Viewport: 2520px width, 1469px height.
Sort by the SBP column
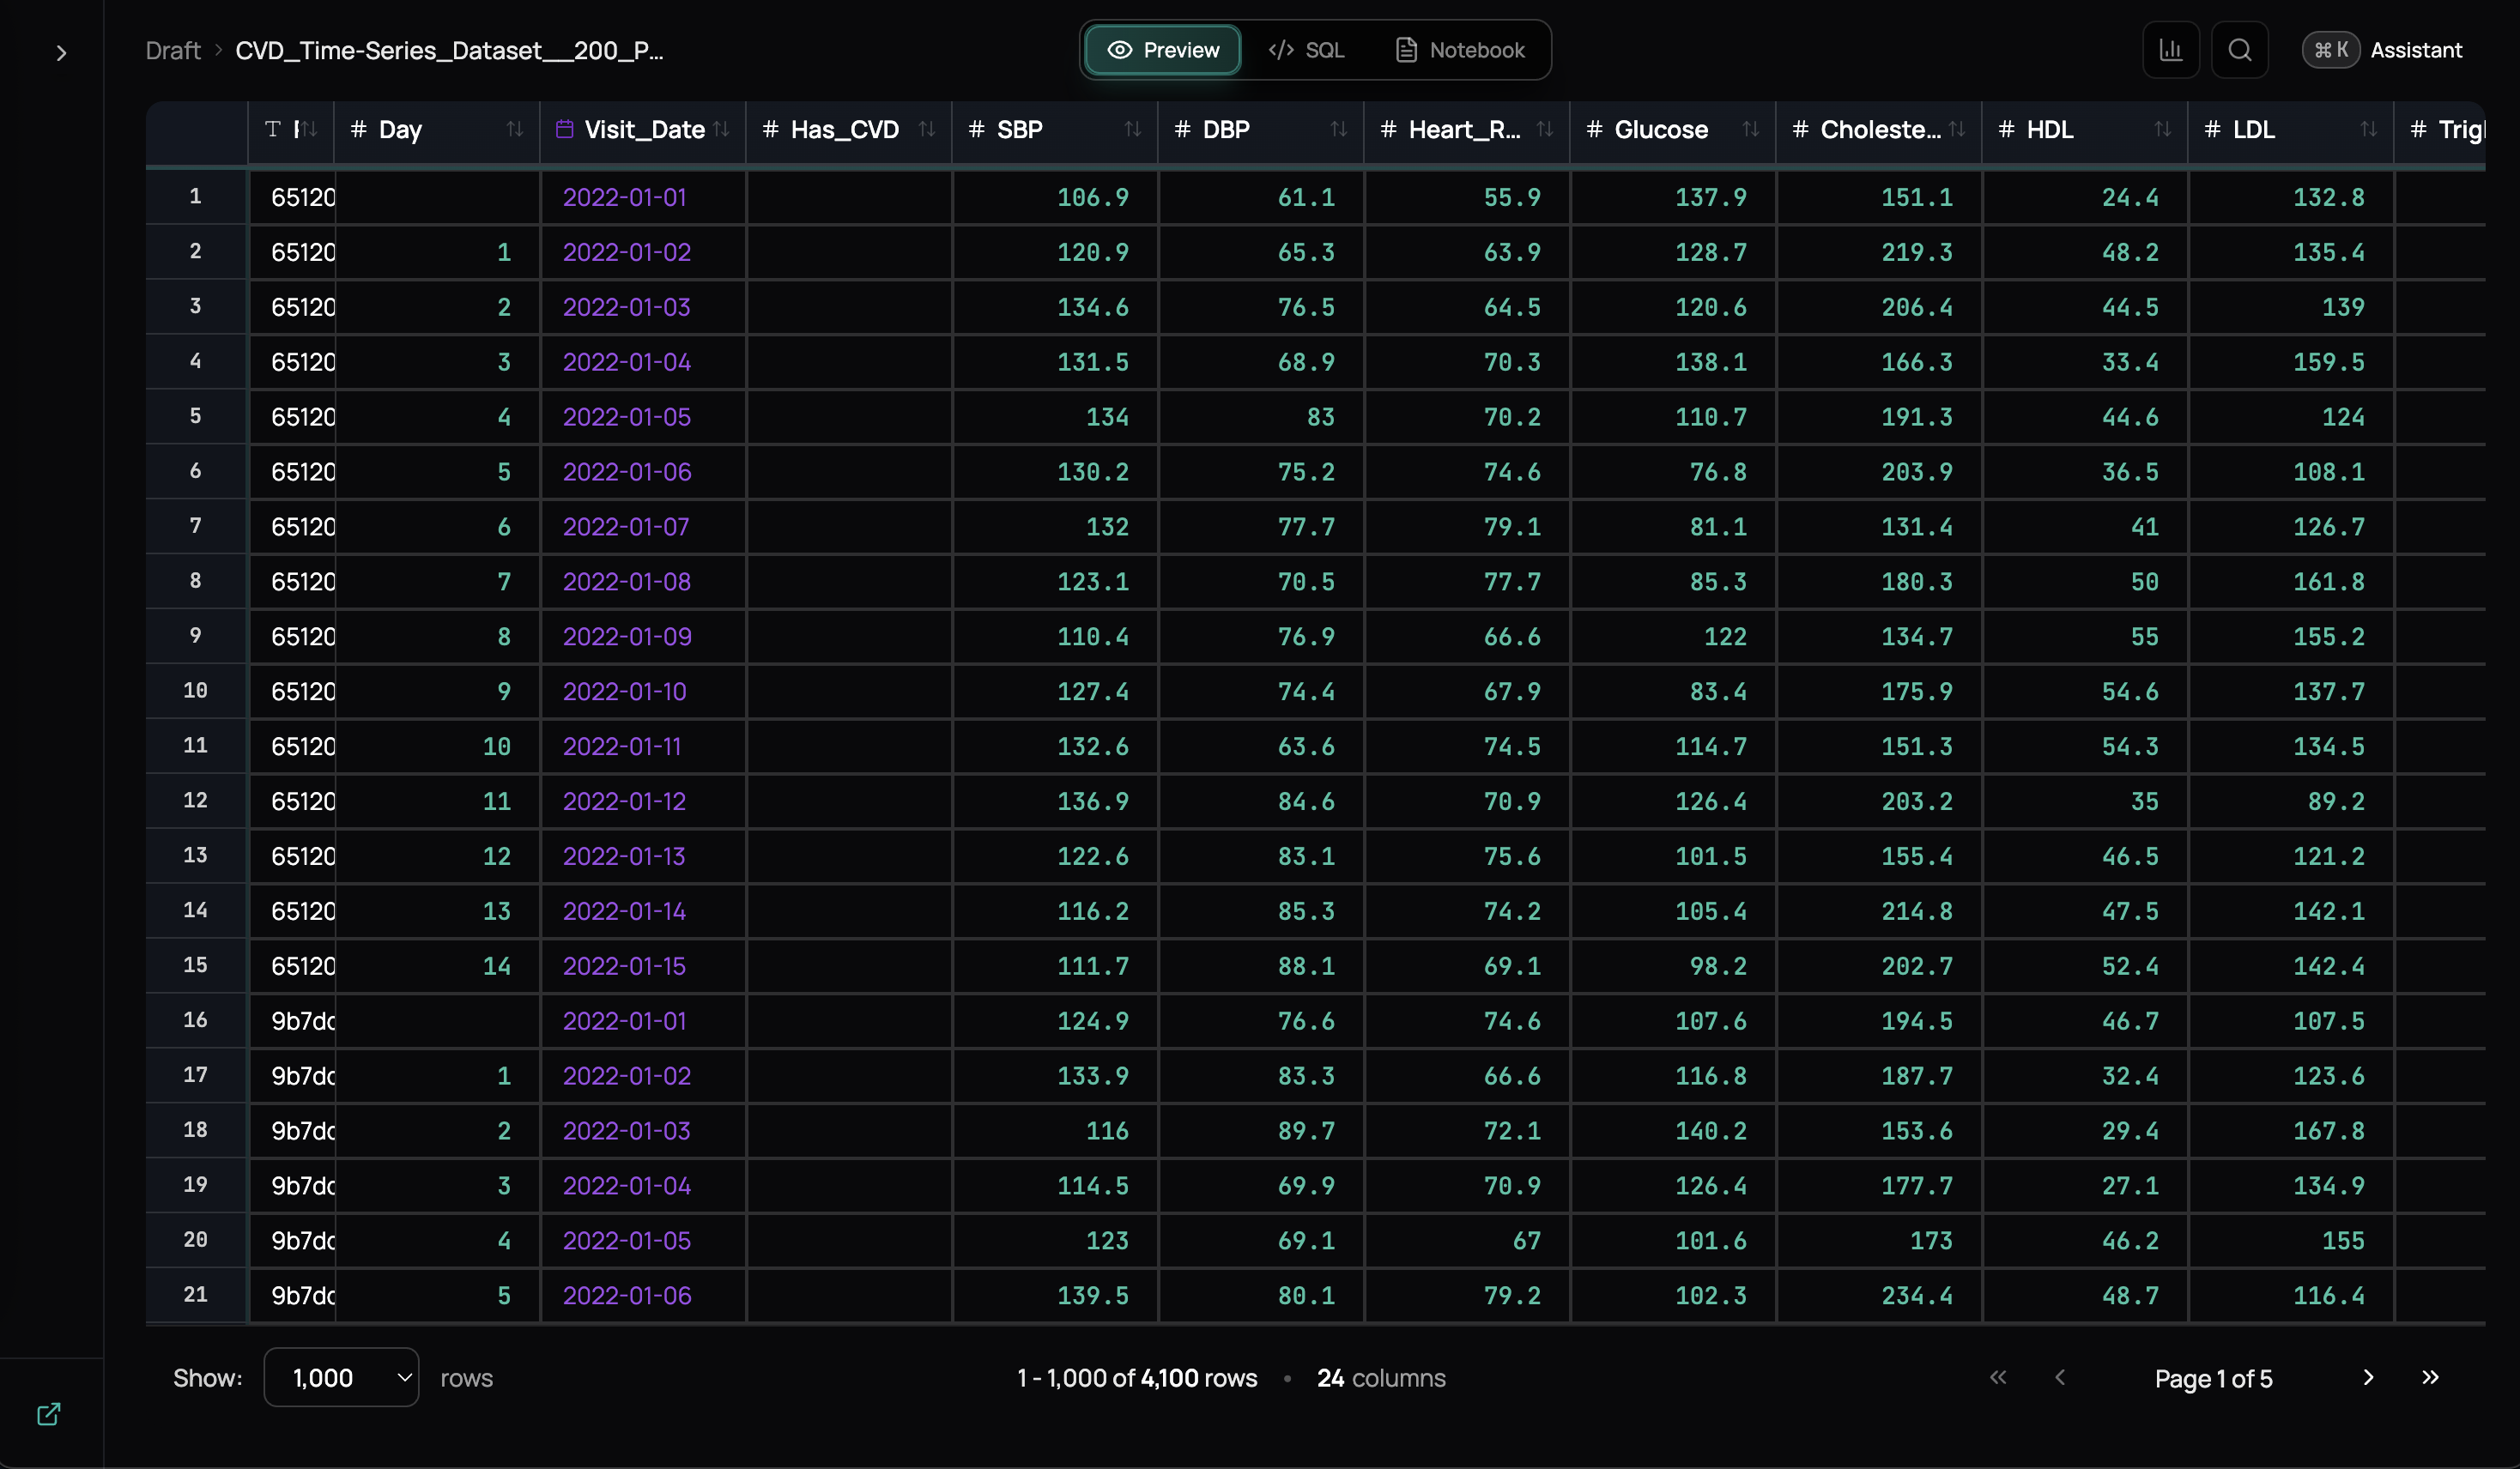point(1132,130)
